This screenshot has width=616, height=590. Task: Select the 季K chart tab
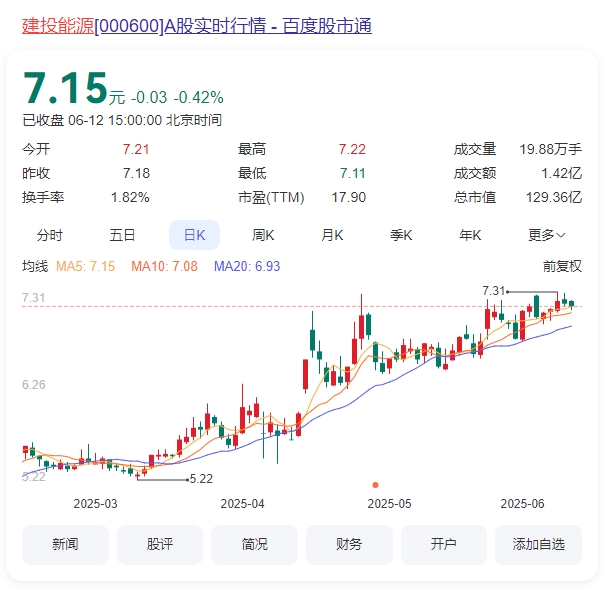point(401,235)
